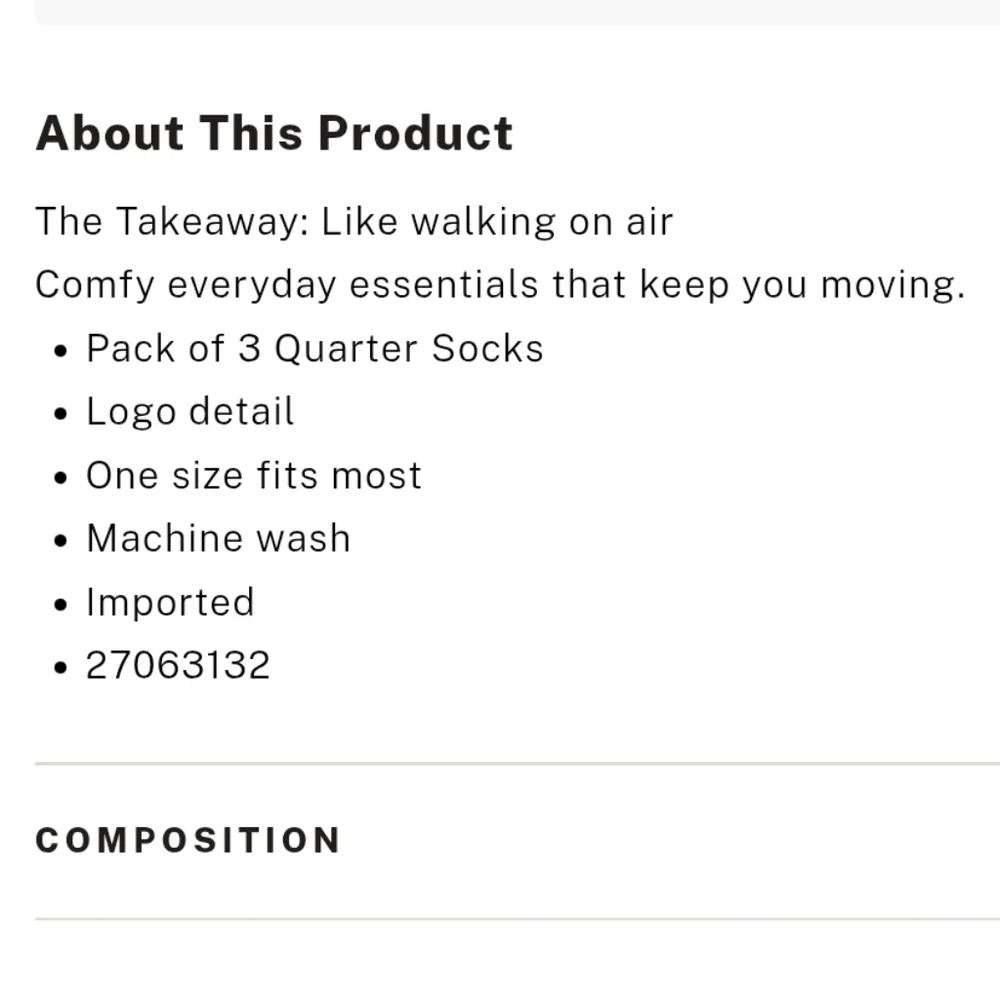Click bullet point beside One size fits most

[x=61, y=478]
